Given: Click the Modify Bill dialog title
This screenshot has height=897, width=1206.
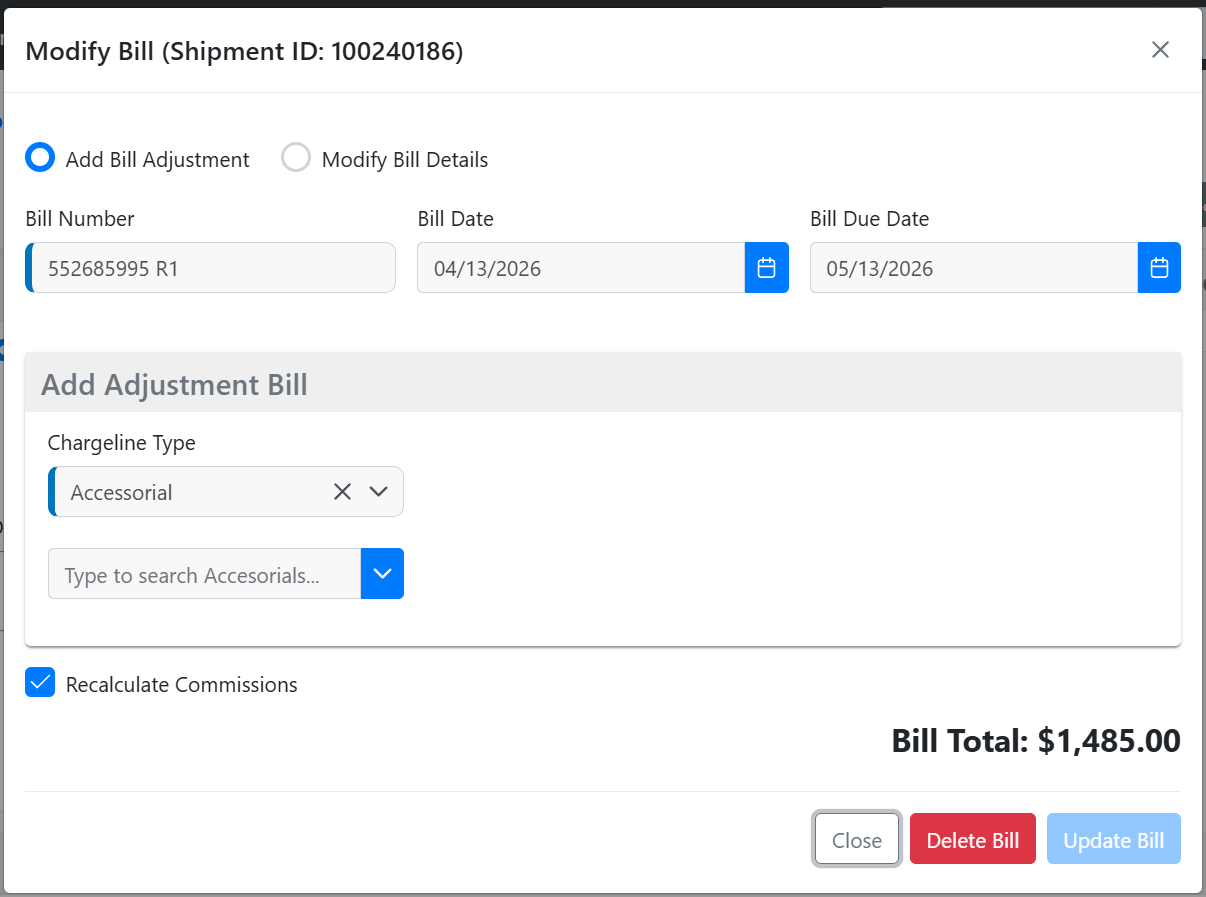Looking at the screenshot, I should pyautogui.click(x=244, y=51).
